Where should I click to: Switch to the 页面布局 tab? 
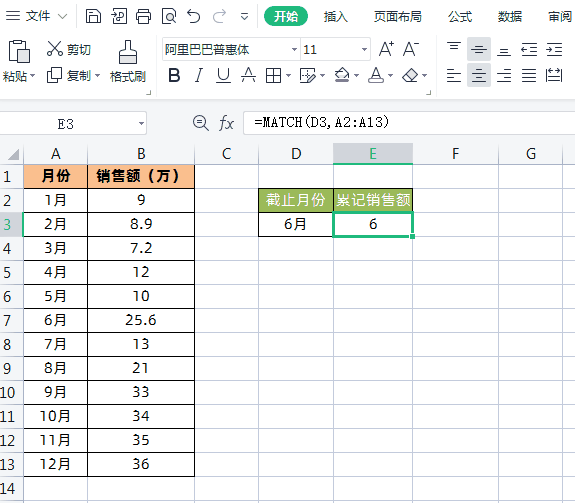(x=398, y=16)
